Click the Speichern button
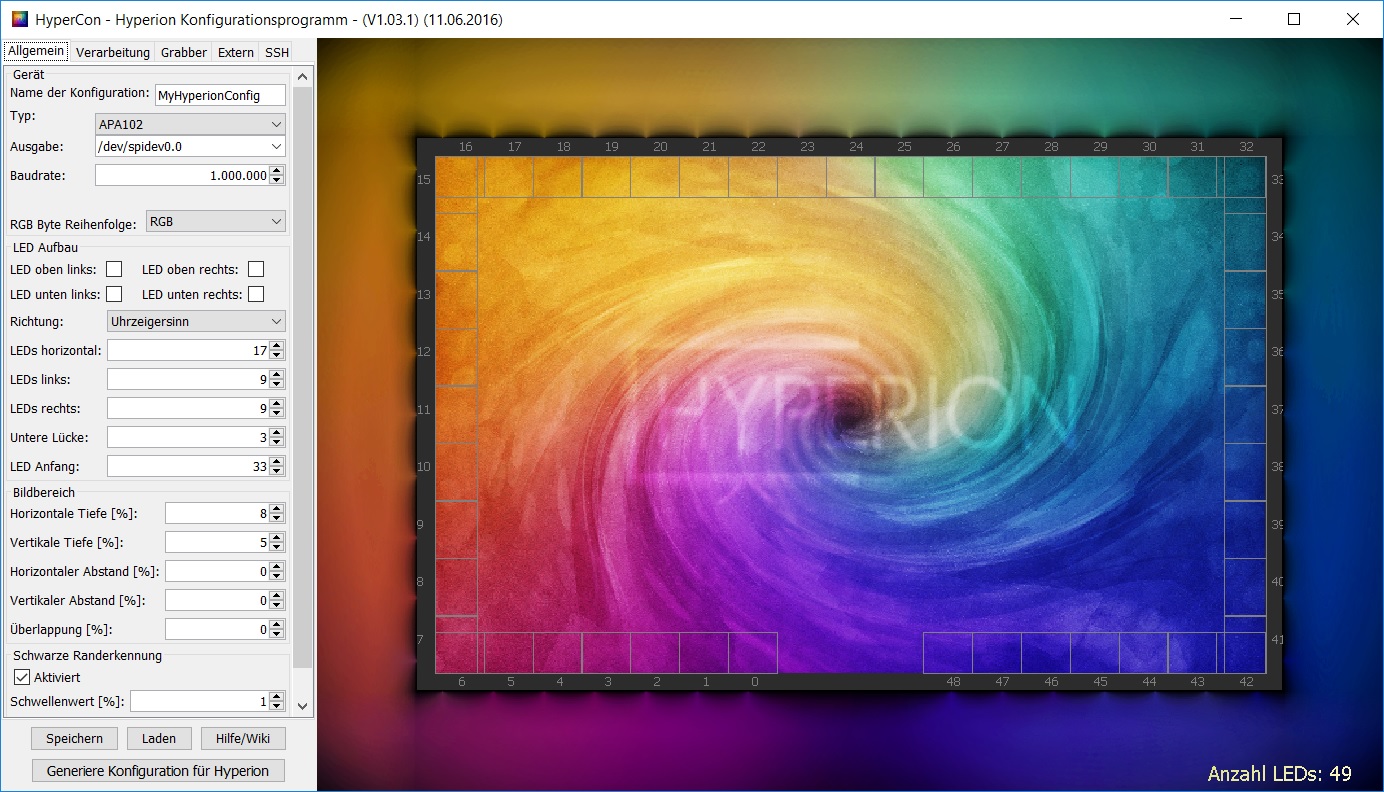 [74, 738]
